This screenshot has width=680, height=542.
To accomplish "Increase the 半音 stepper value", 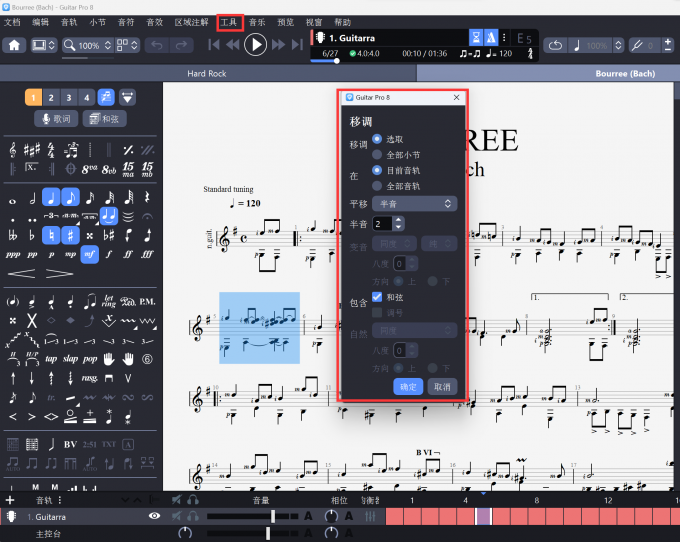I will [399, 219].
